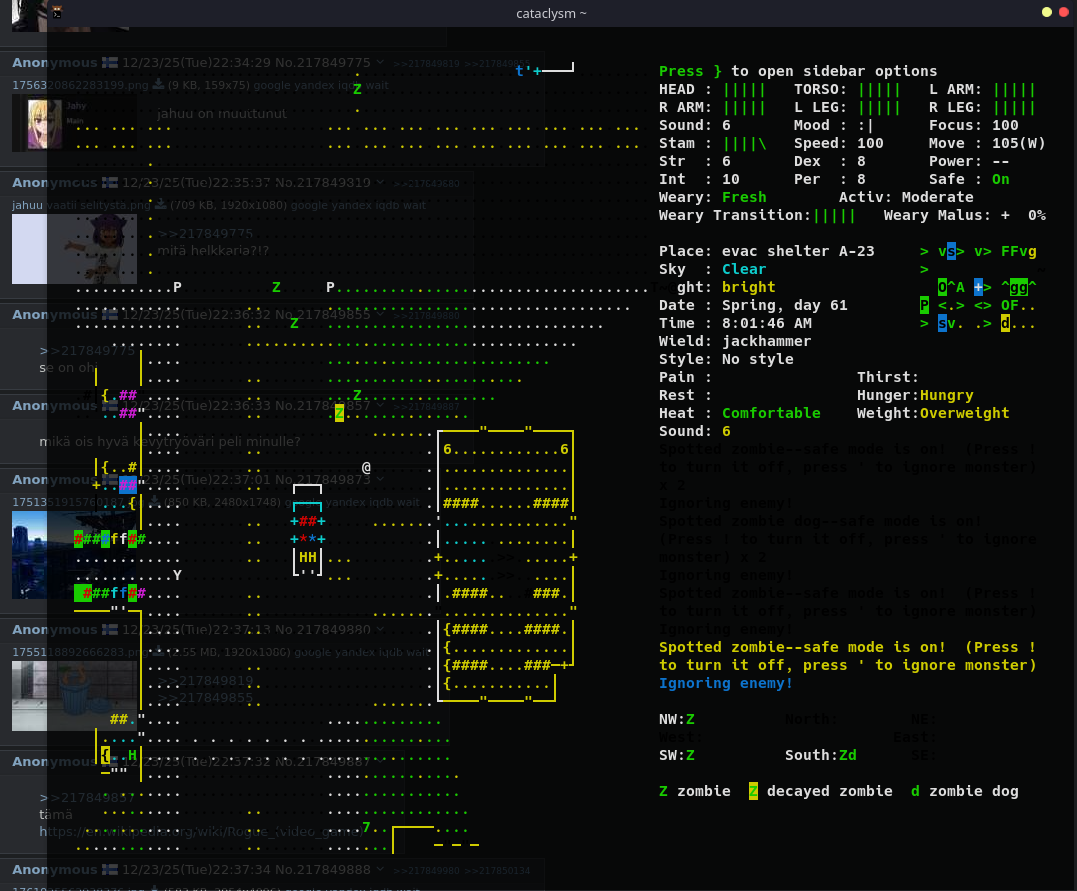
Task: Click the highlighted P marker on the minimap
Action: (x=925, y=305)
